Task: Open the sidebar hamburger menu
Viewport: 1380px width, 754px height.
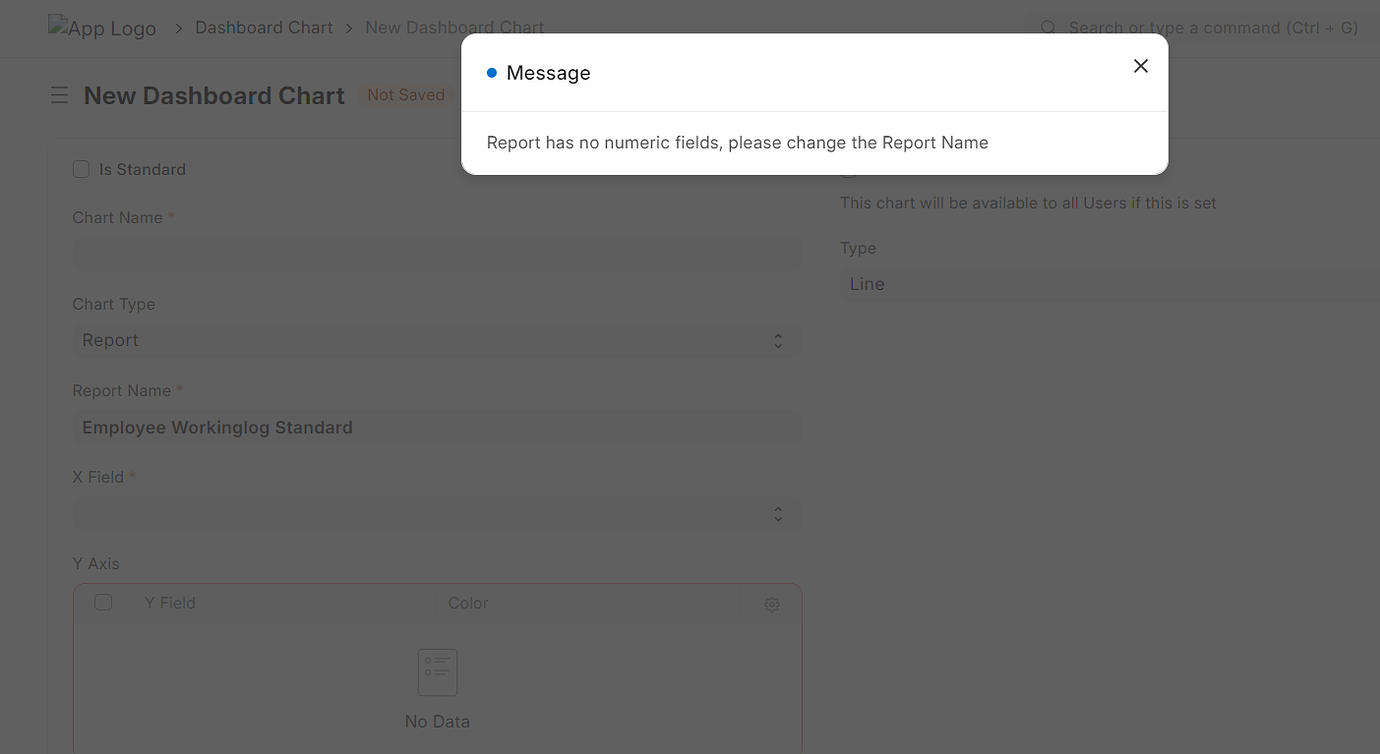Action: (x=59, y=95)
